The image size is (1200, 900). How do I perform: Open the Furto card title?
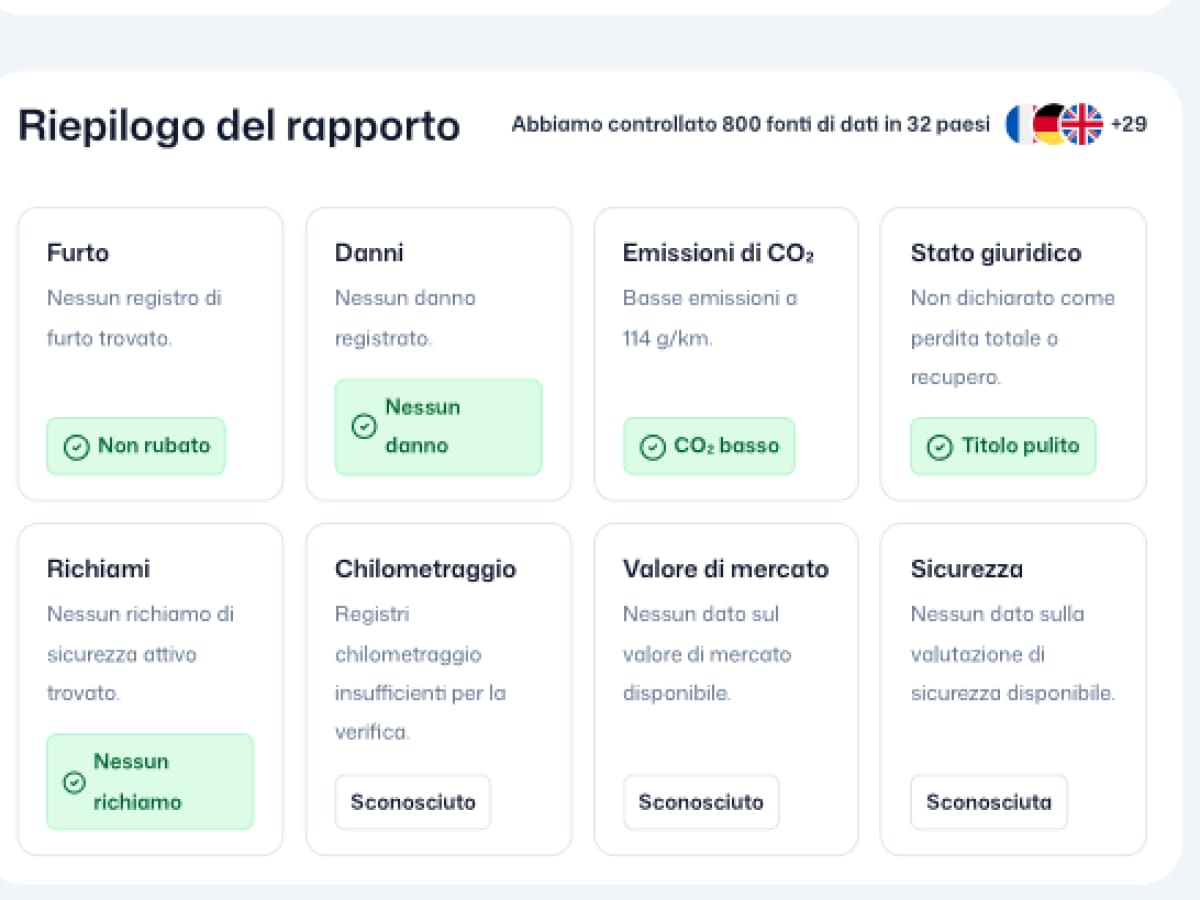click(78, 253)
